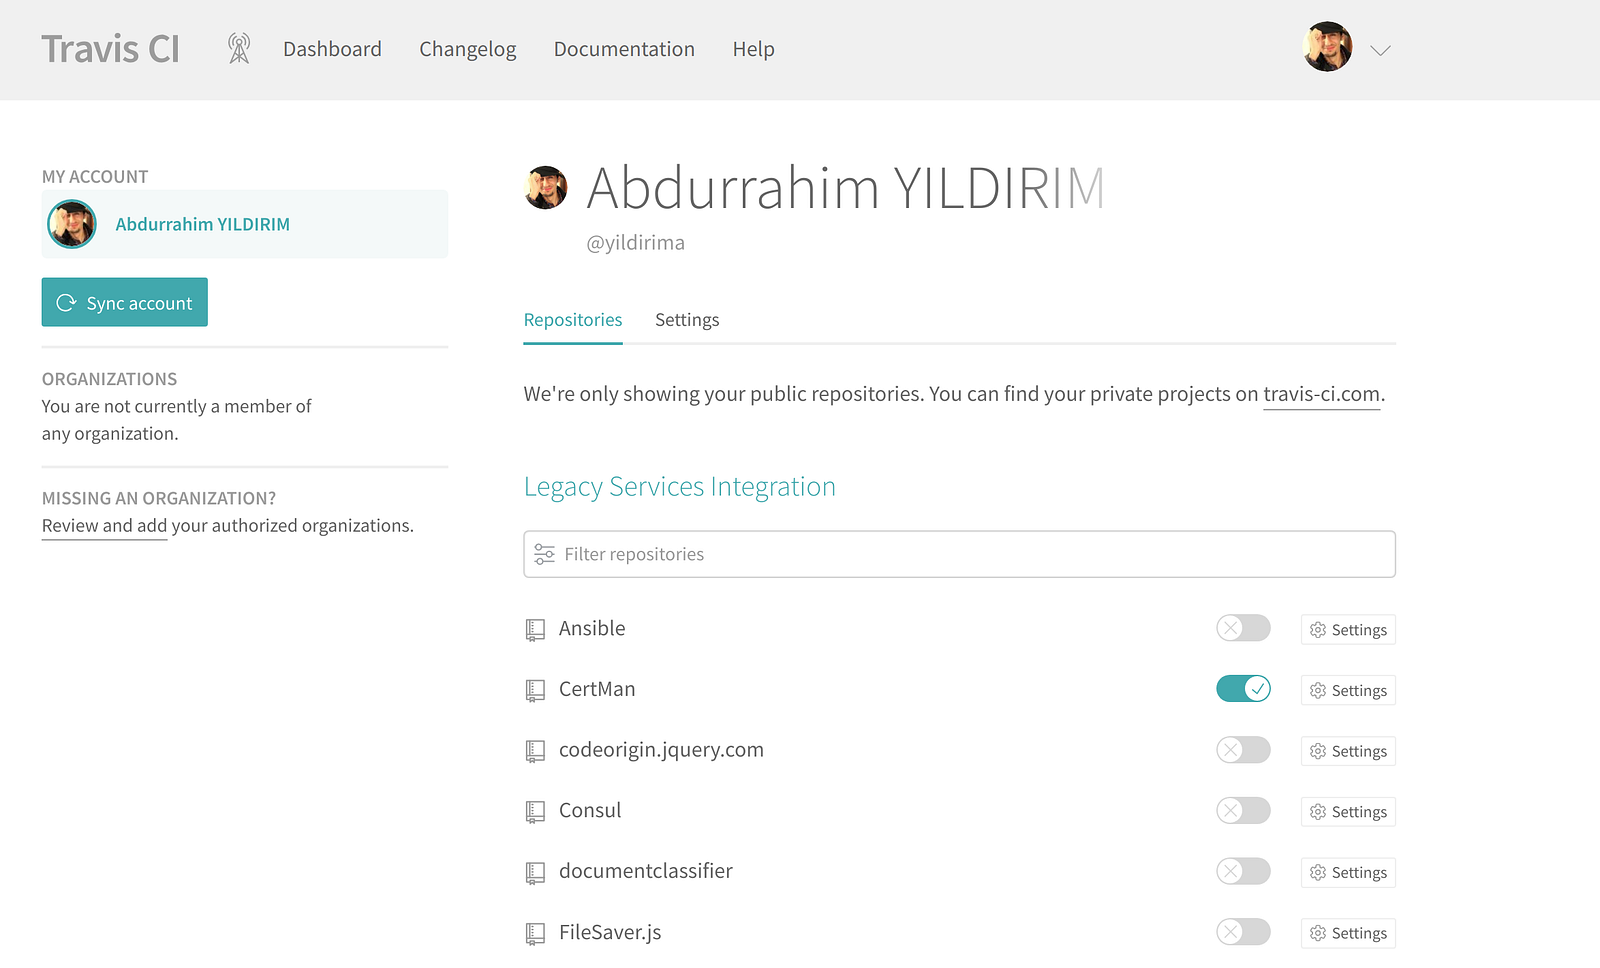Enable the Ansible repository toggle
The width and height of the screenshot is (1600, 968).
1243,628
